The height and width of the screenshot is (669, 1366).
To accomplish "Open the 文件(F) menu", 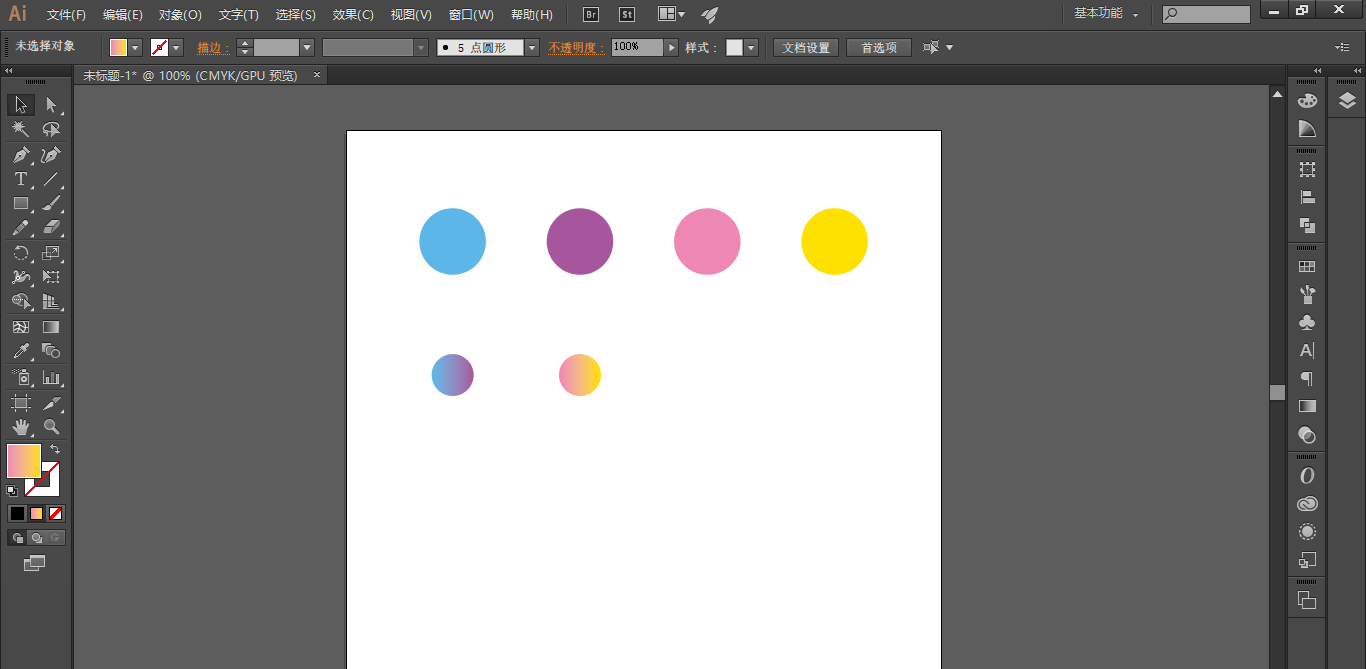I will 66,15.
